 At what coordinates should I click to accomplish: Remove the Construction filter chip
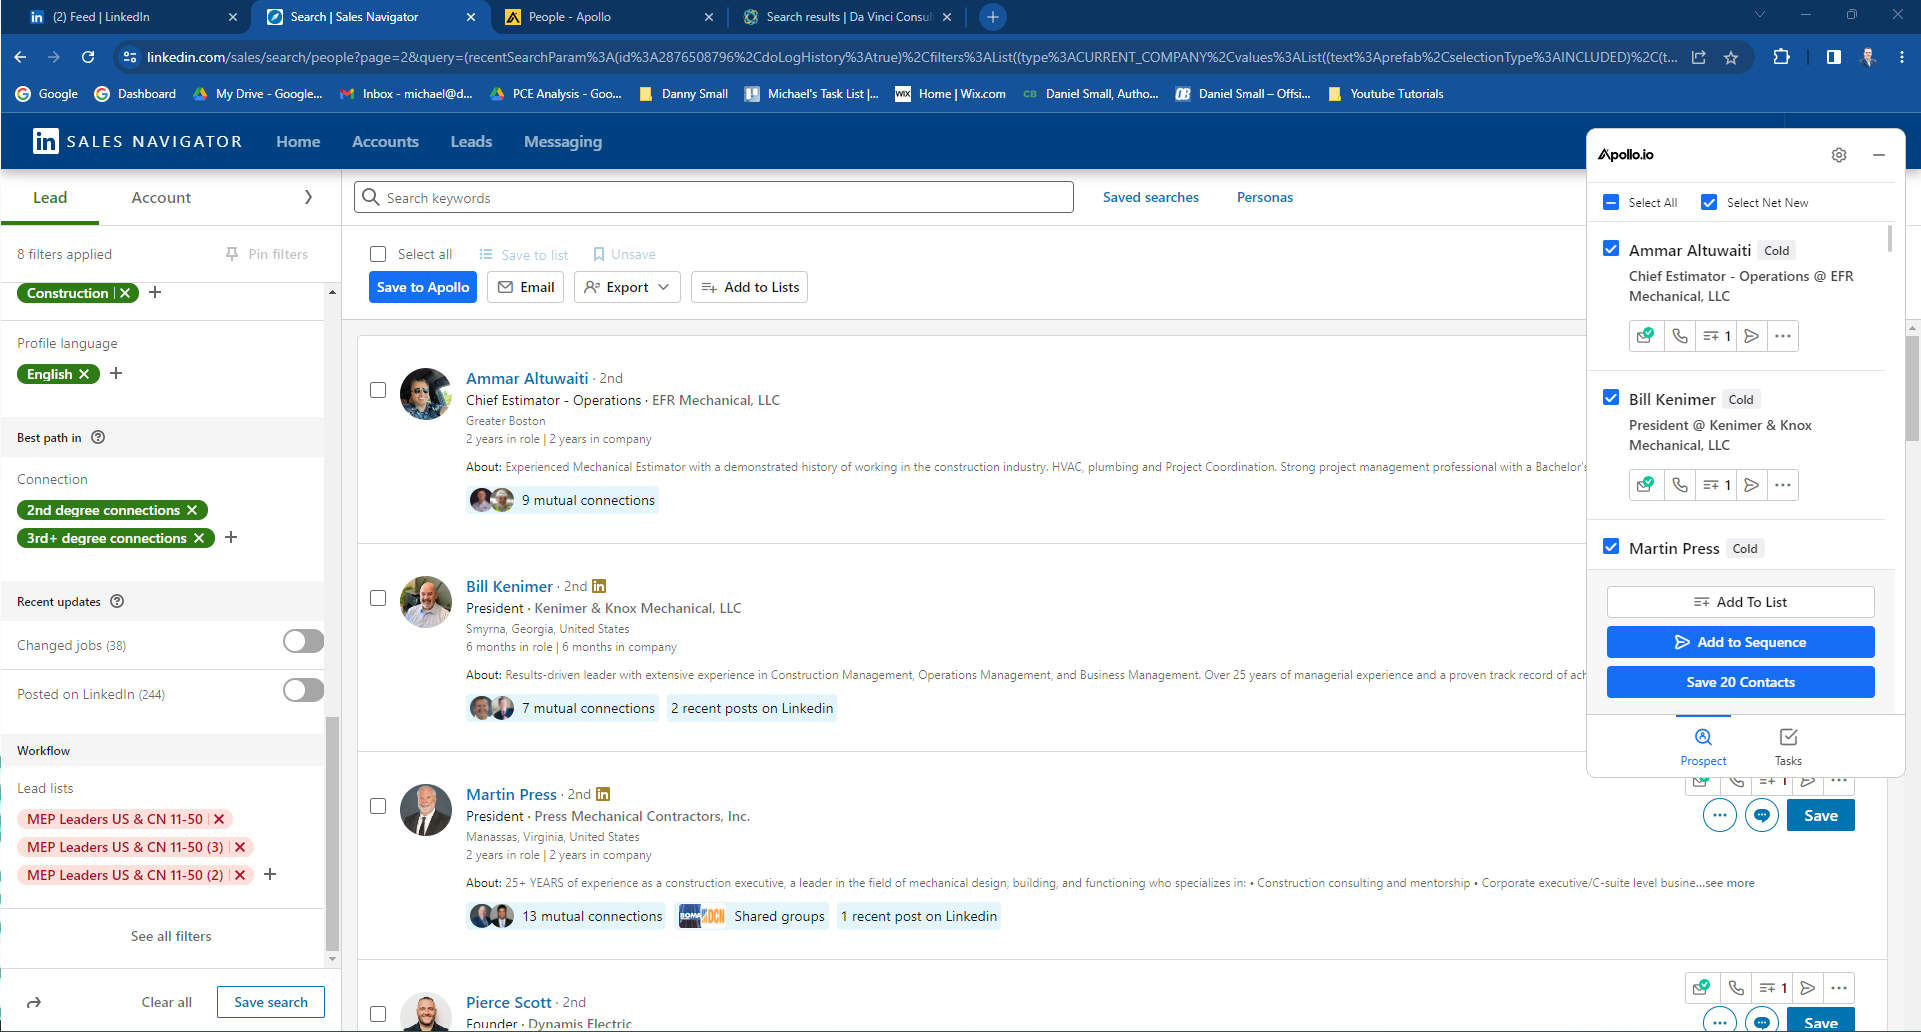[x=125, y=293]
